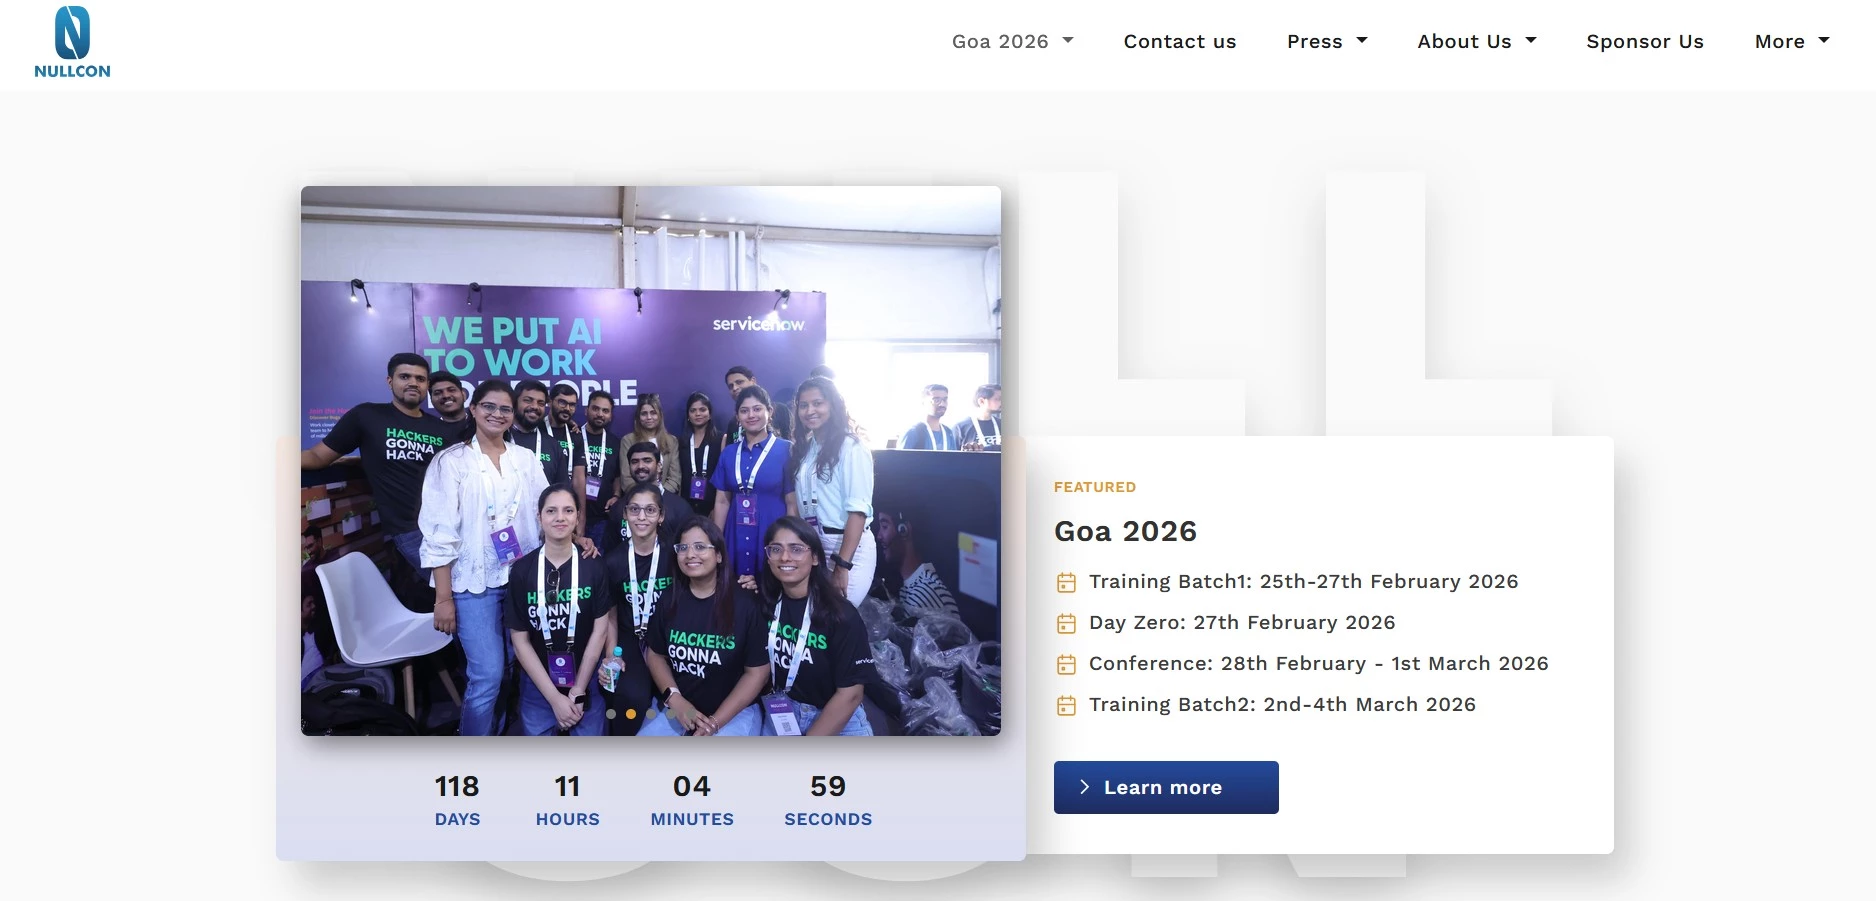Click 'Day Zero: 27th February 2026' text

point(1242,622)
